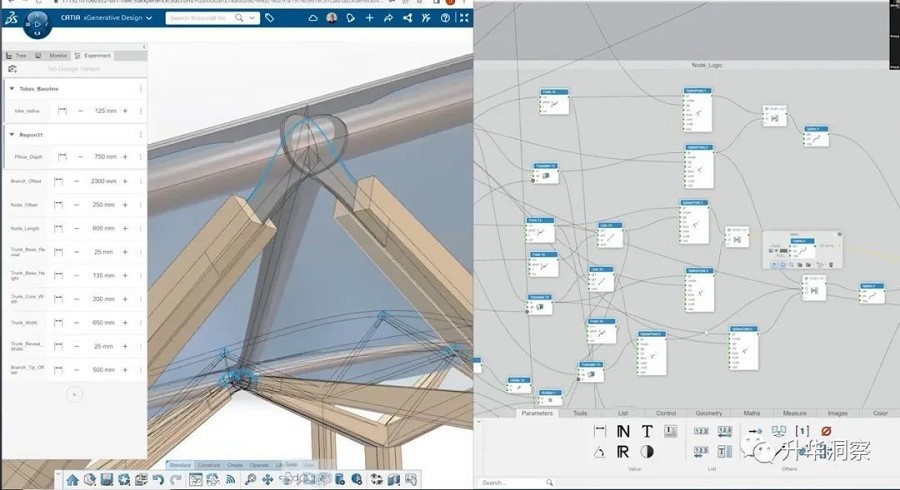Select the Boolean half-circle parameter icon
The image size is (900, 490).
click(647, 452)
